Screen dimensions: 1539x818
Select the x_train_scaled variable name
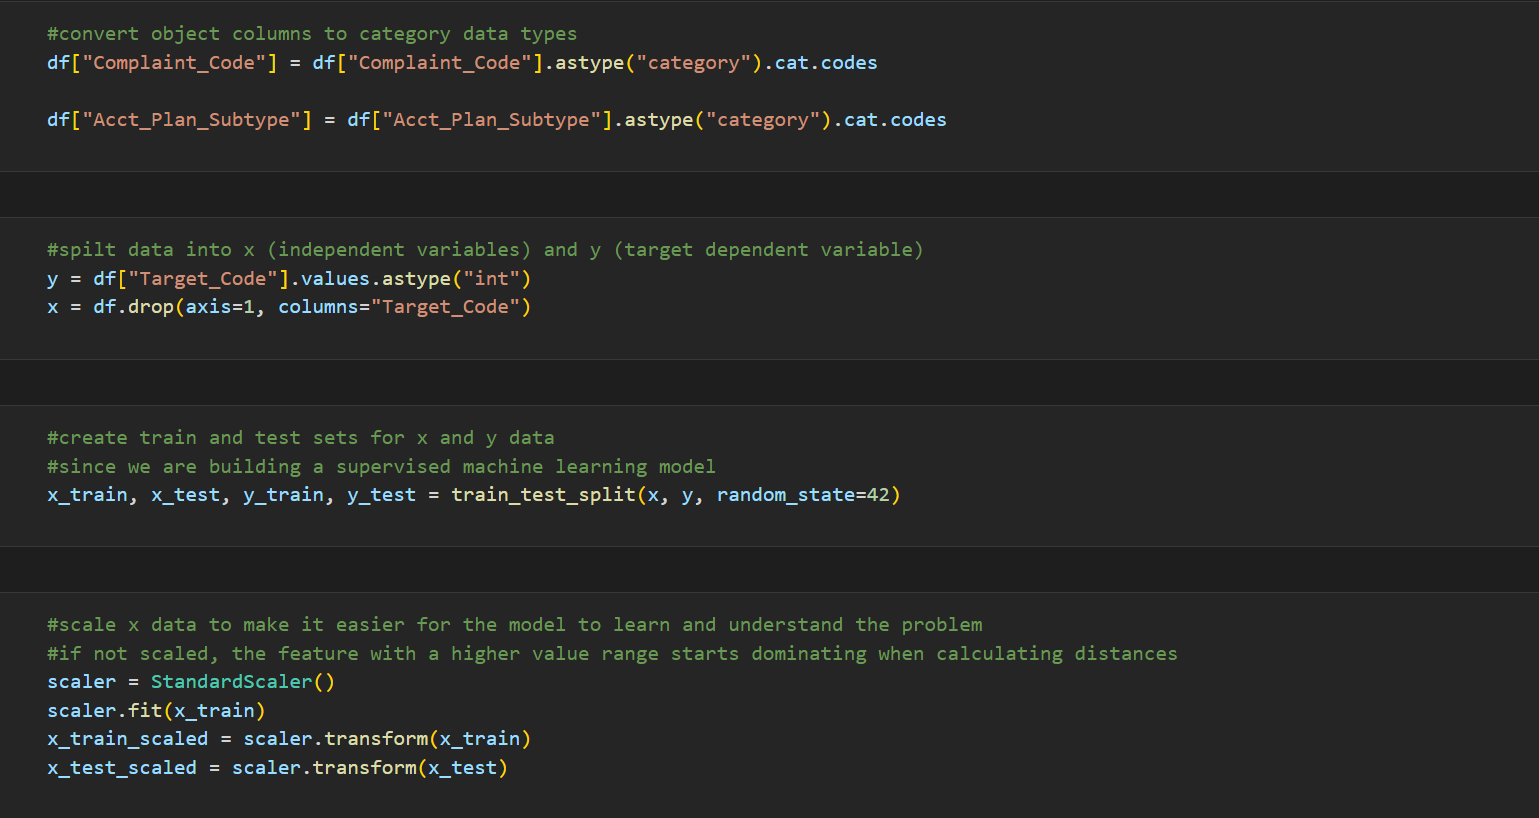127,738
